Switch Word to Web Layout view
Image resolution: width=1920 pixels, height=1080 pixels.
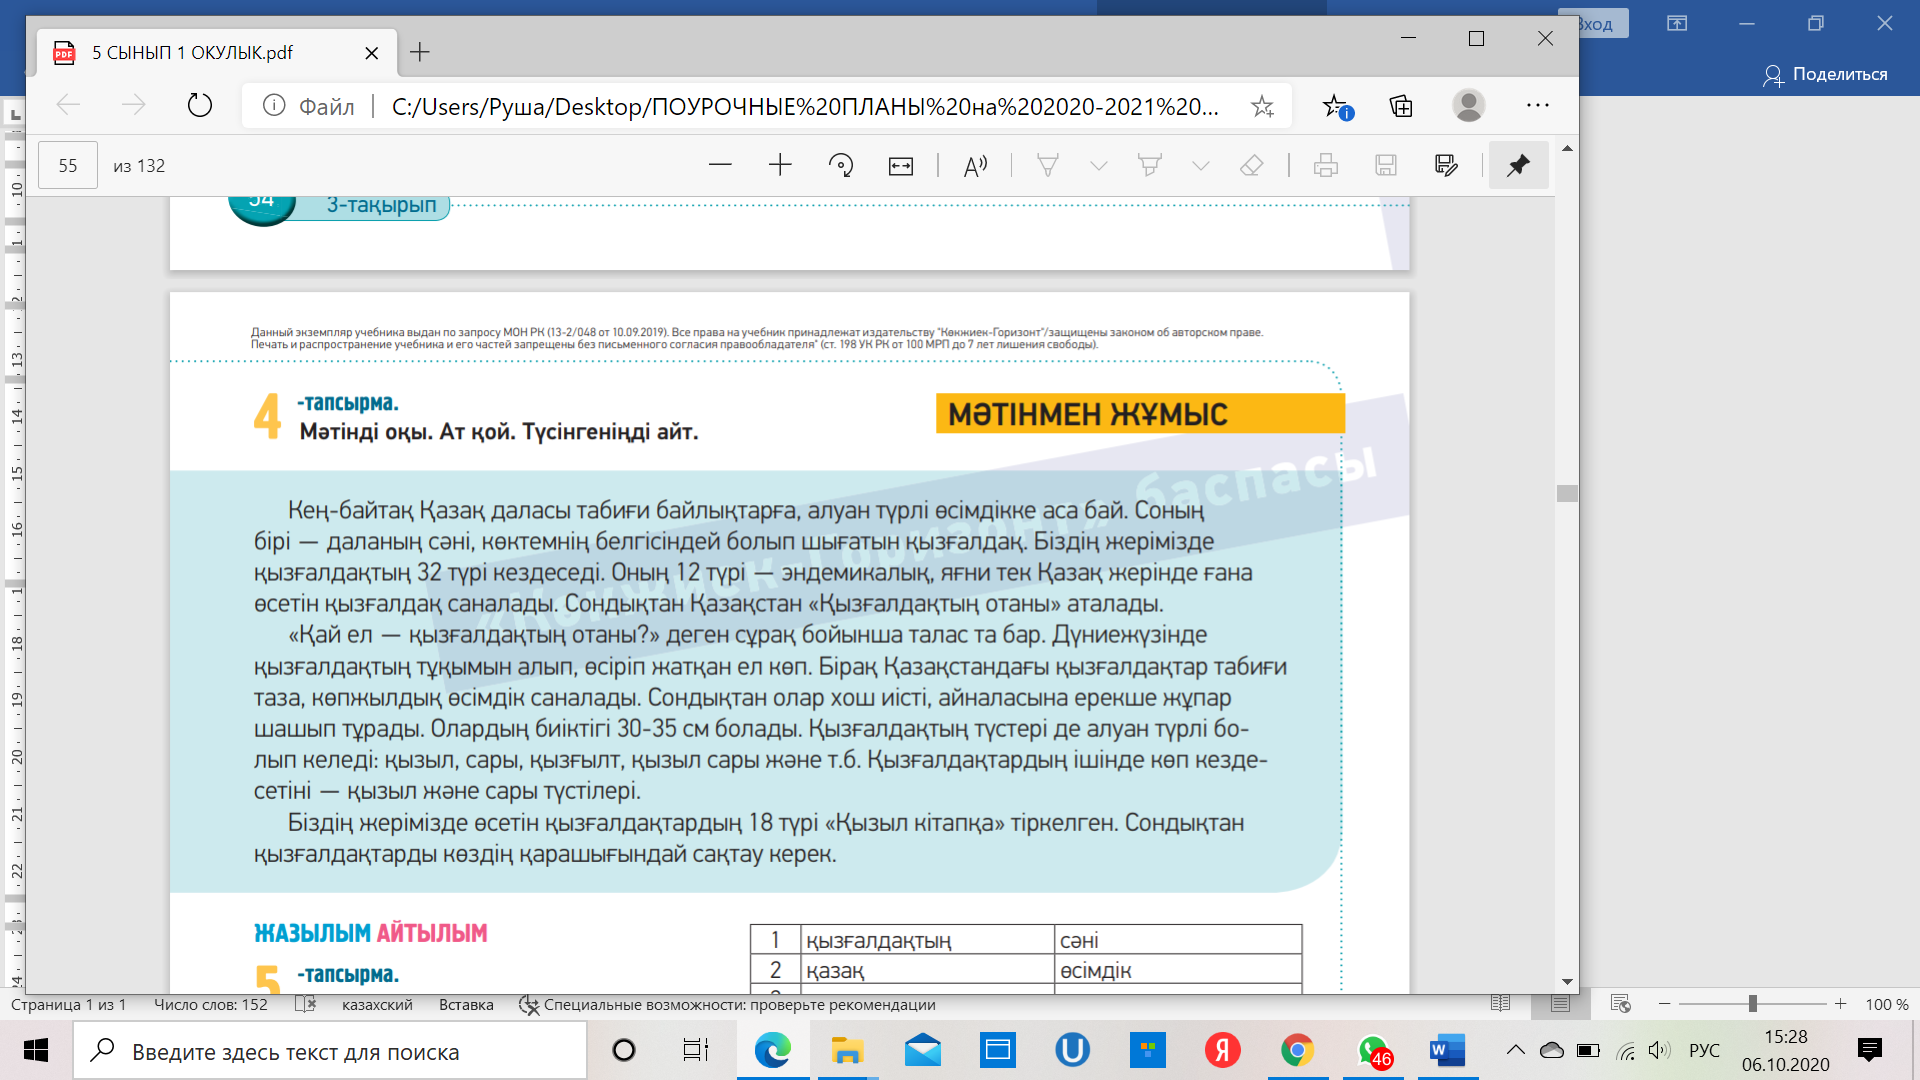(x=1621, y=1004)
